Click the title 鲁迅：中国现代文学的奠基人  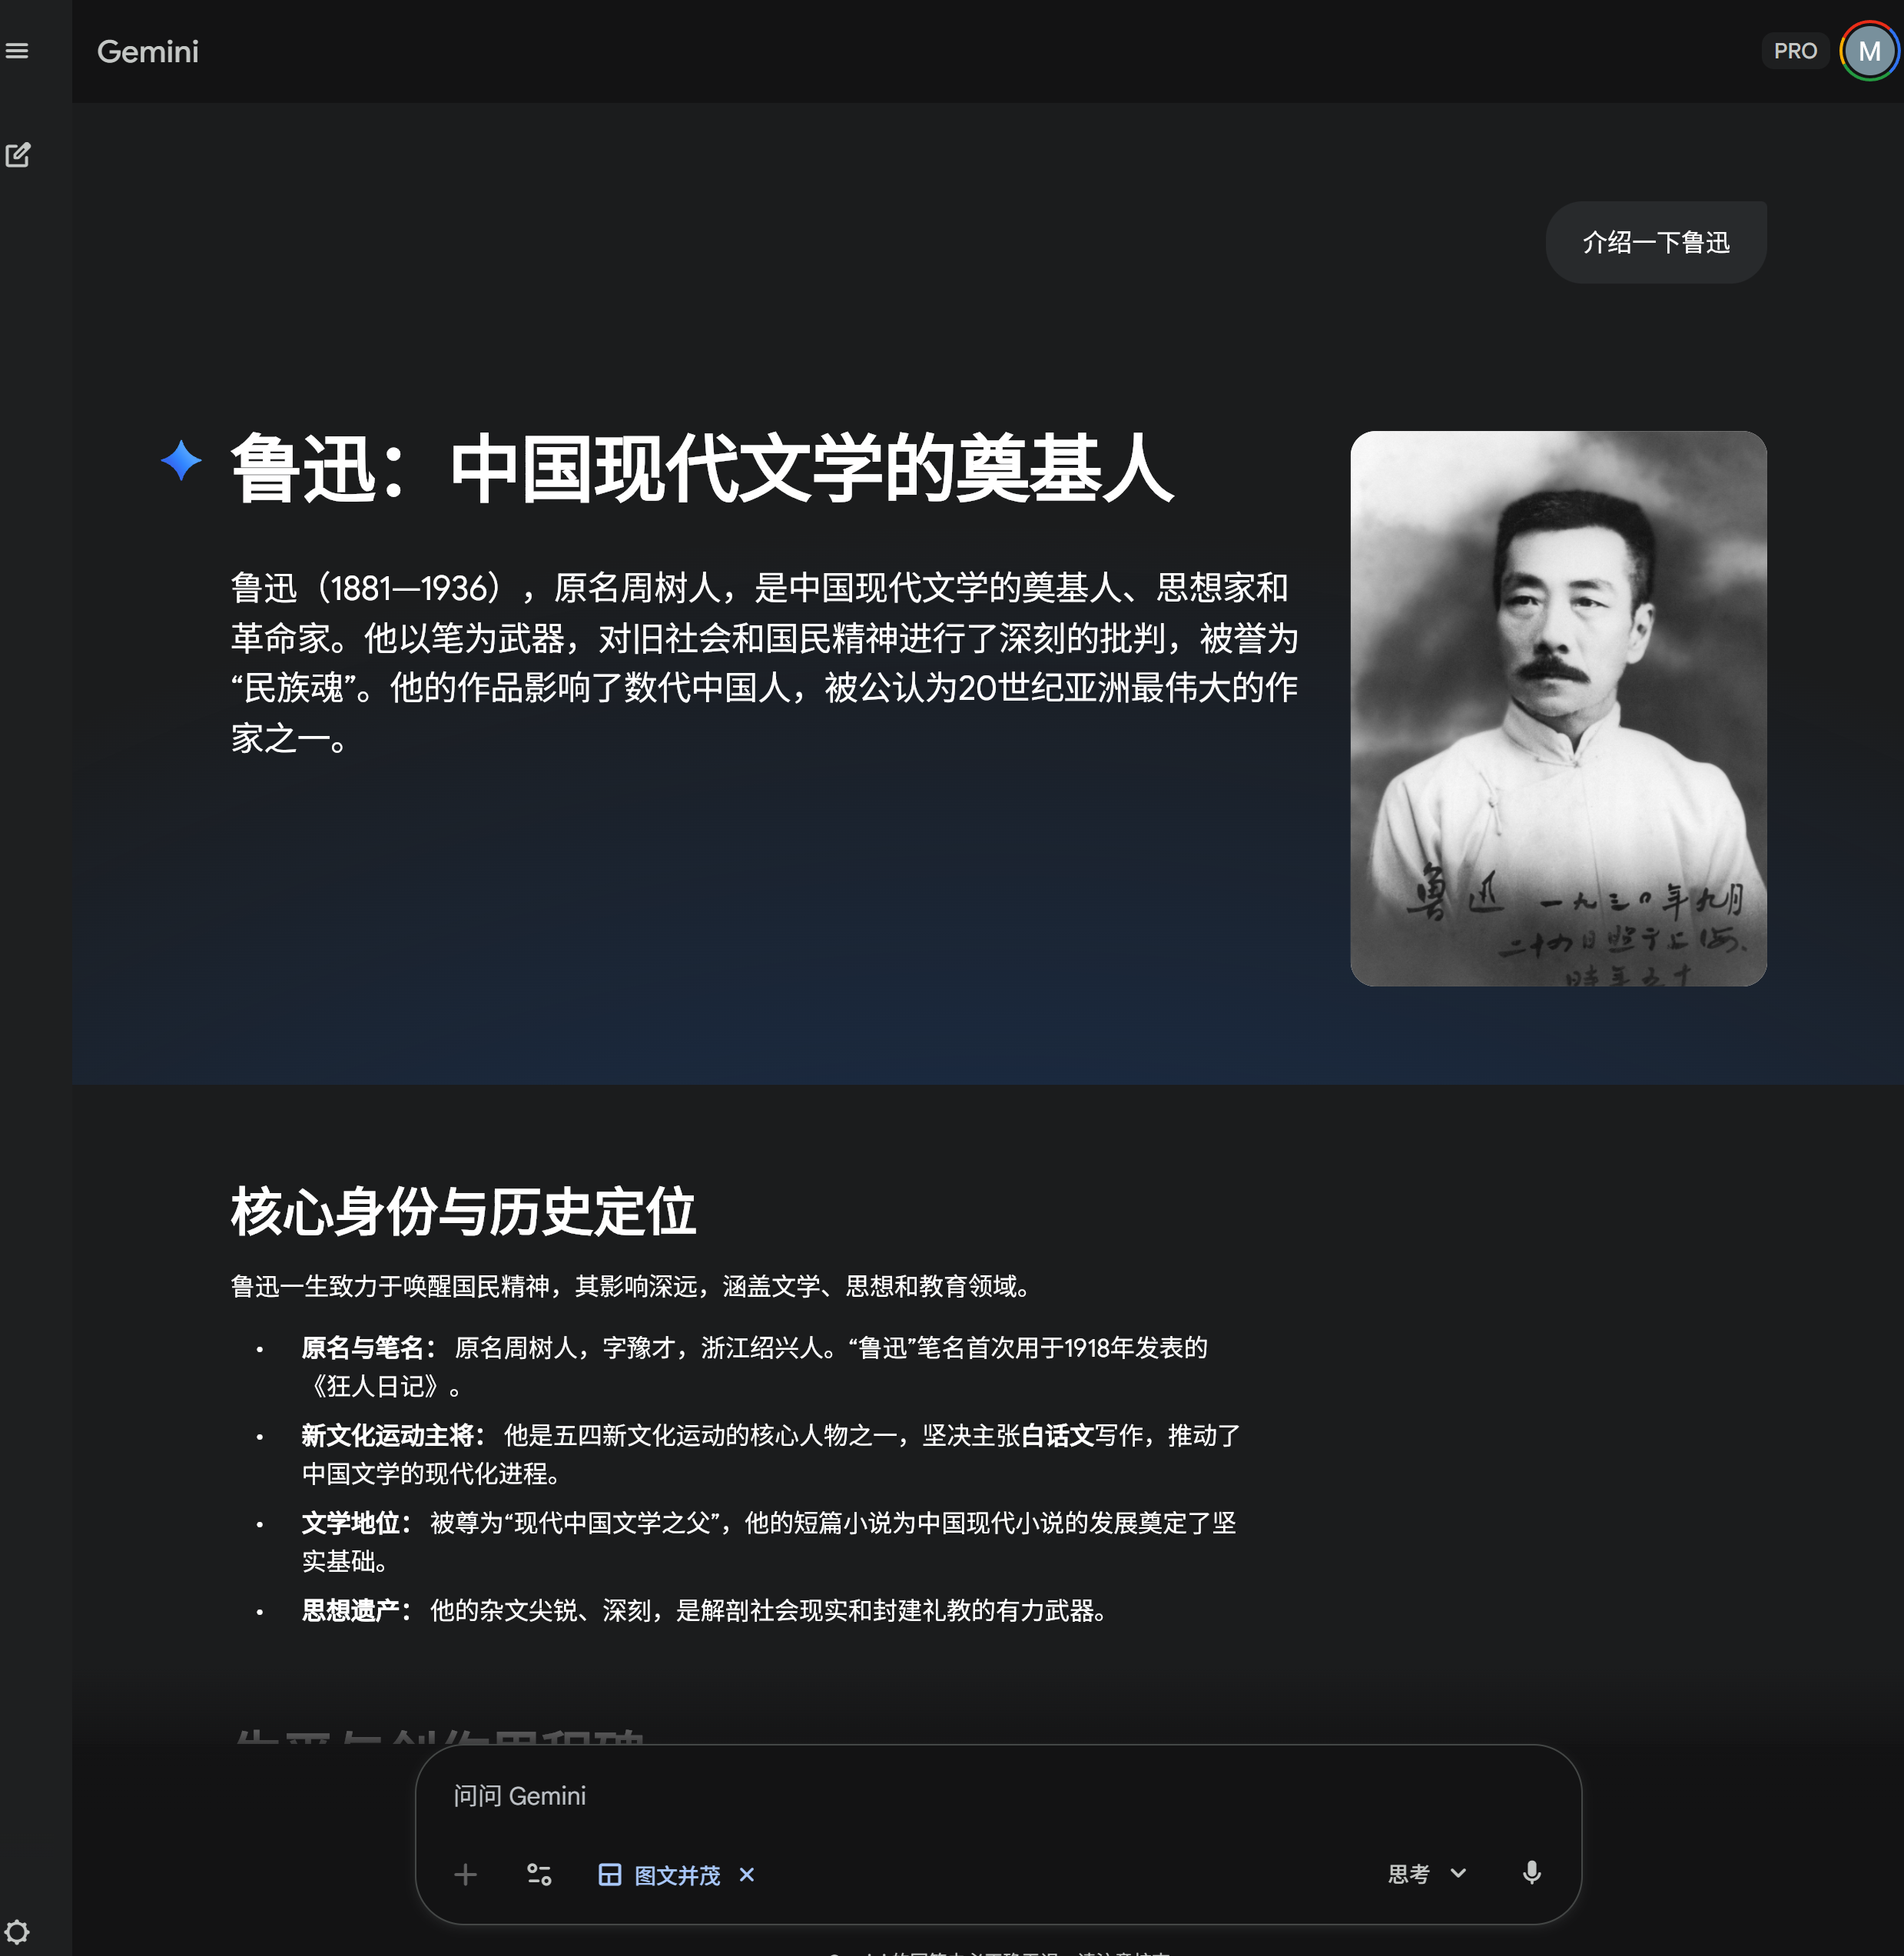point(702,468)
